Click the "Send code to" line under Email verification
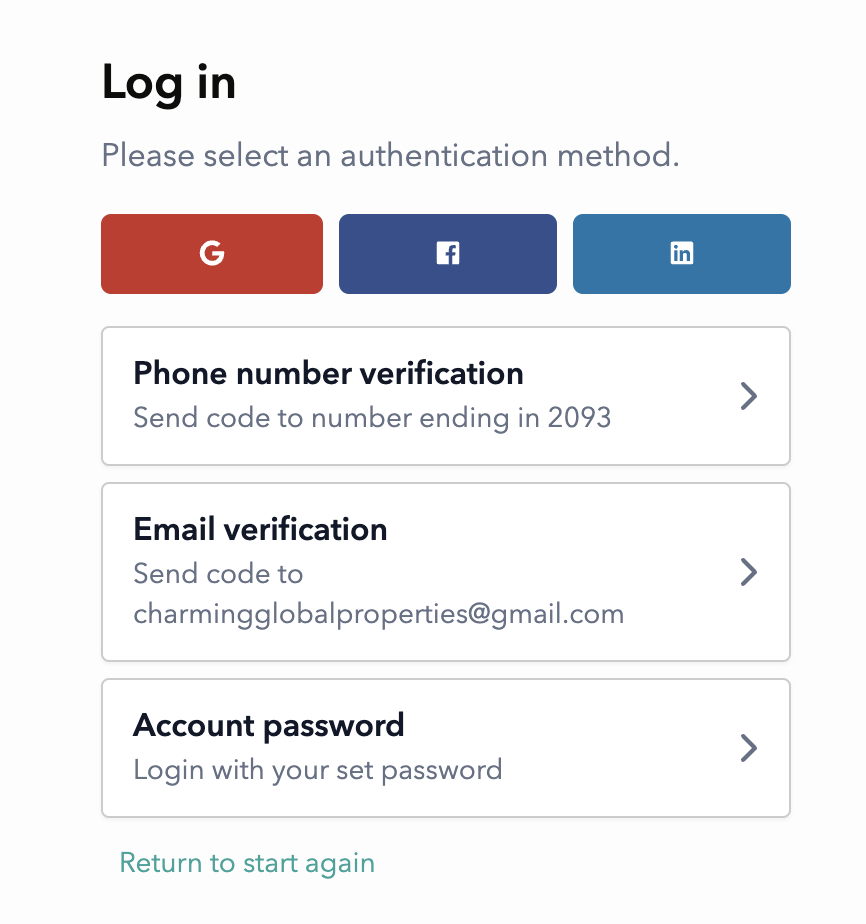The width and height of the screenshot is (866, 924). pyautogui.click(x=218, y=574)
